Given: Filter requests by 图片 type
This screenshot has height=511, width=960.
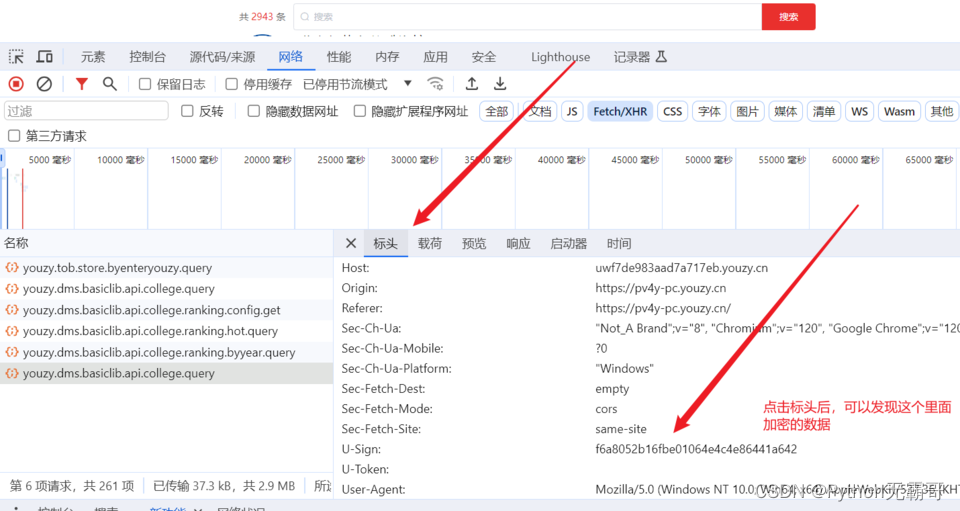Looking at the screenshot, I should [x=747, y=111].
